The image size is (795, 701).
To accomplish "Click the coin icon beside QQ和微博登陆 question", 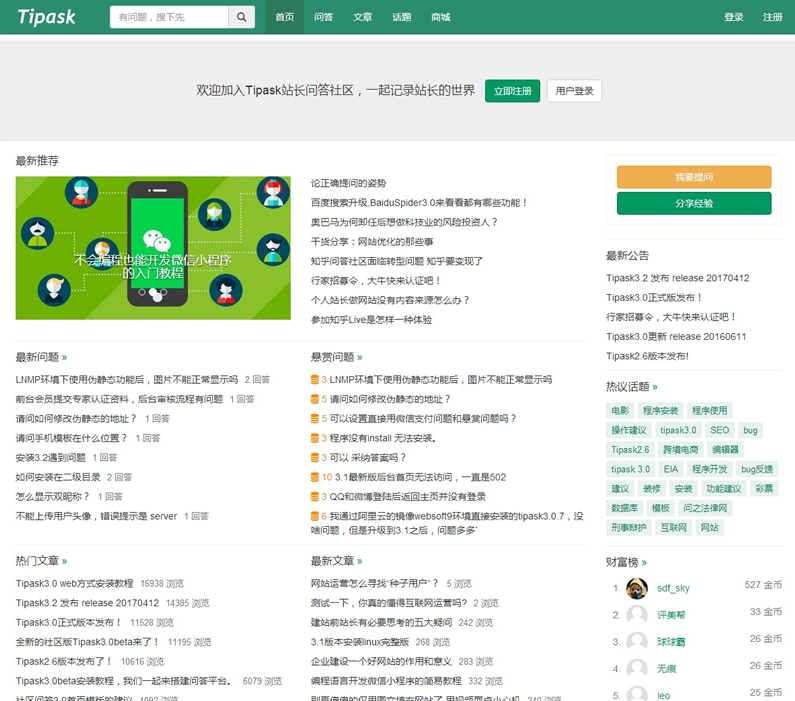I will [x=315, y=497].
